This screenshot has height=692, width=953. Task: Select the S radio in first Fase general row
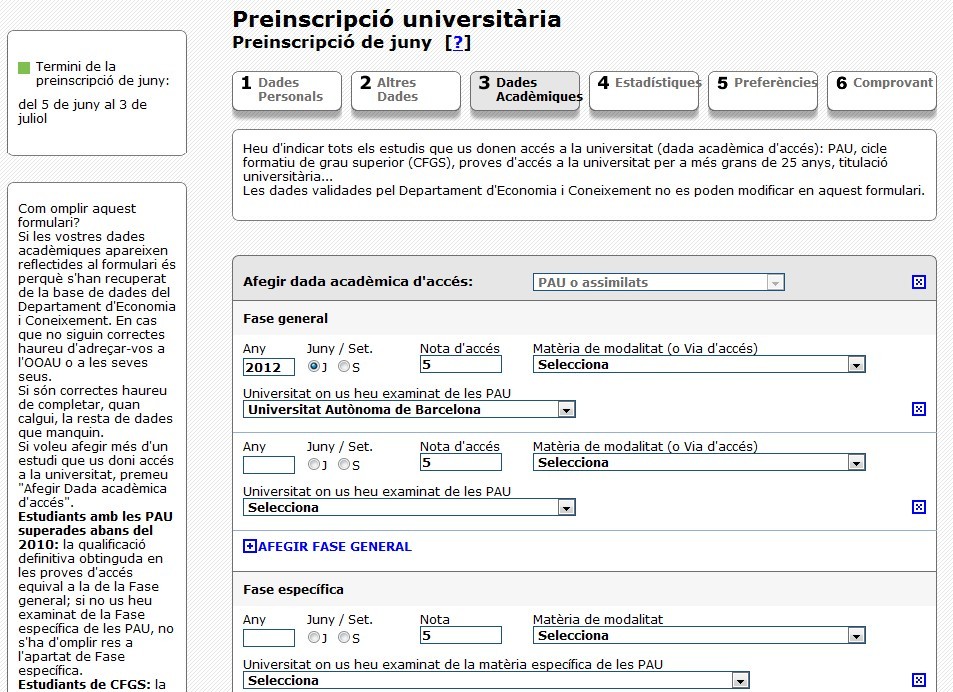tap(344, 366)
